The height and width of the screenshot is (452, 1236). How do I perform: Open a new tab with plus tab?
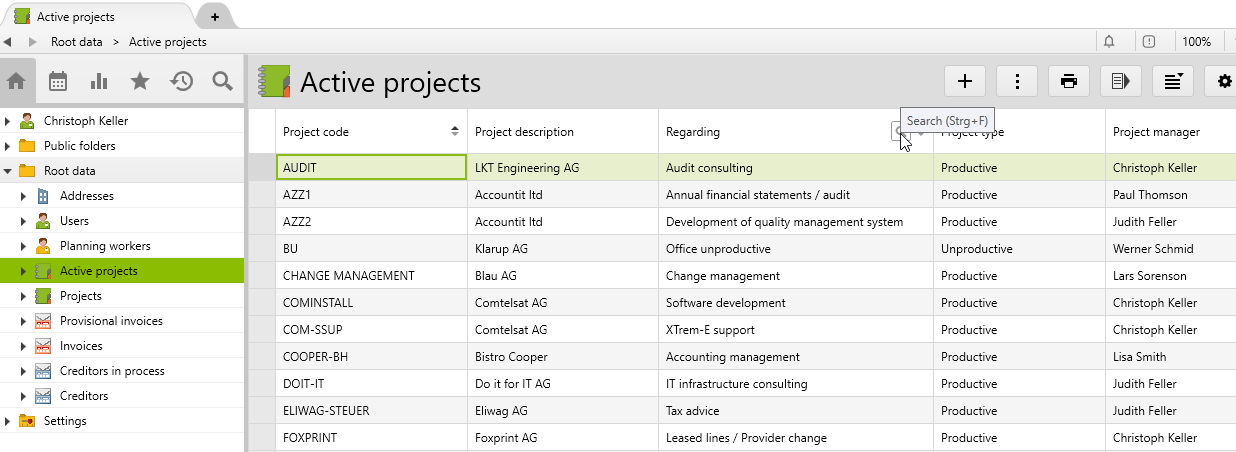pyautogui.click(x=214, y=17)
